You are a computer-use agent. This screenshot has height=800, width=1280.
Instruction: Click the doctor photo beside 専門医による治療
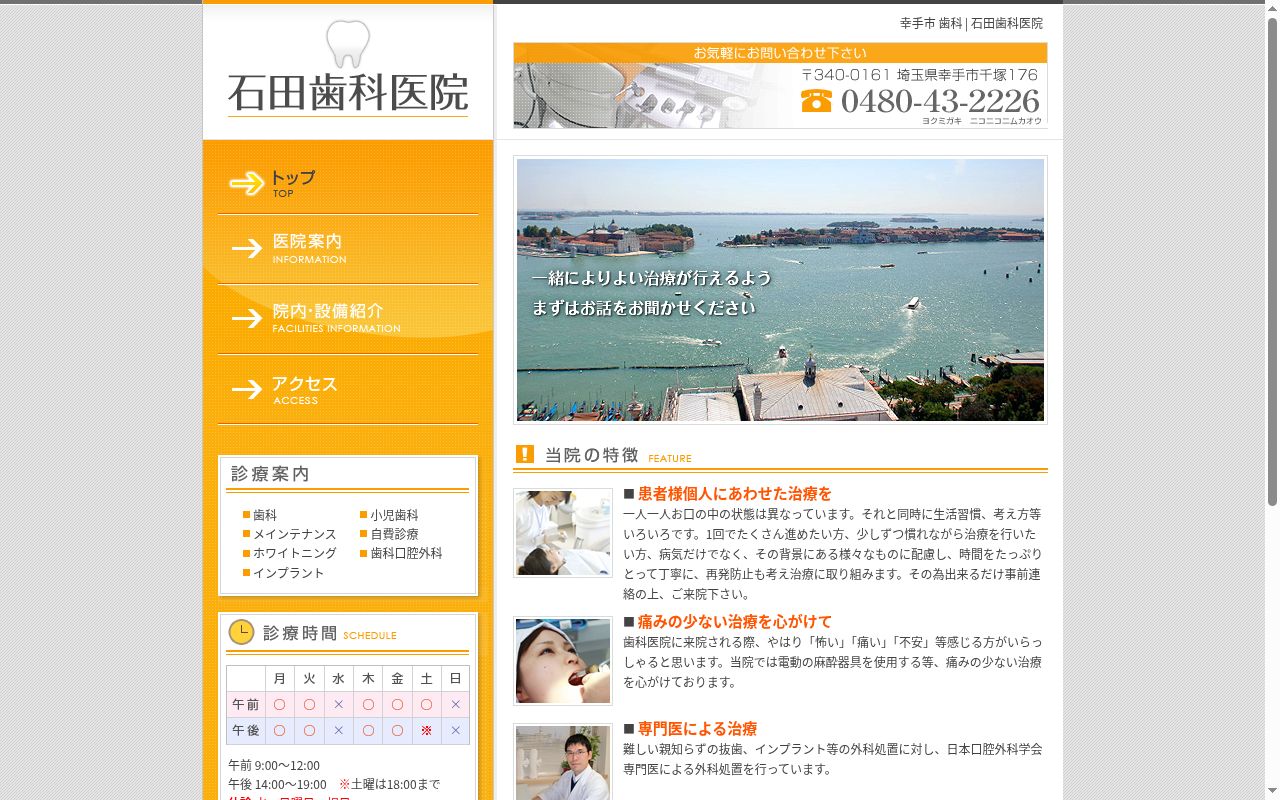(x=563, y=762)
